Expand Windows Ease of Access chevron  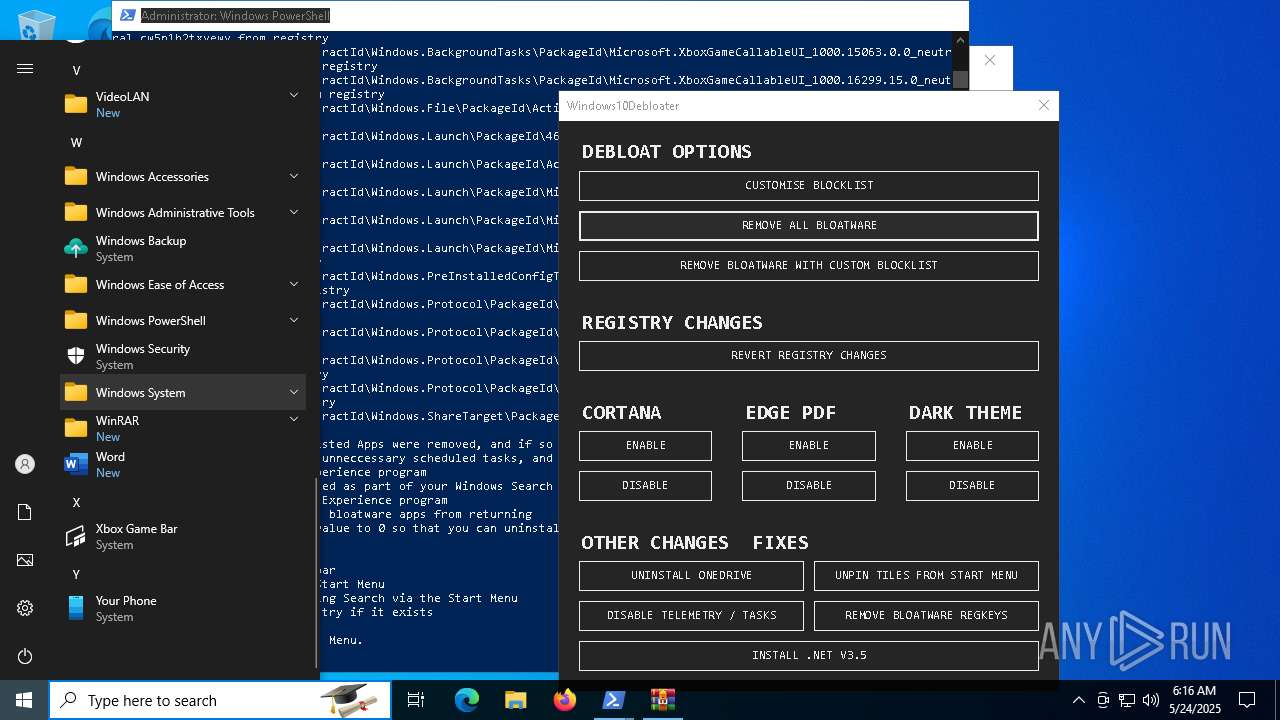coord(294,284)
